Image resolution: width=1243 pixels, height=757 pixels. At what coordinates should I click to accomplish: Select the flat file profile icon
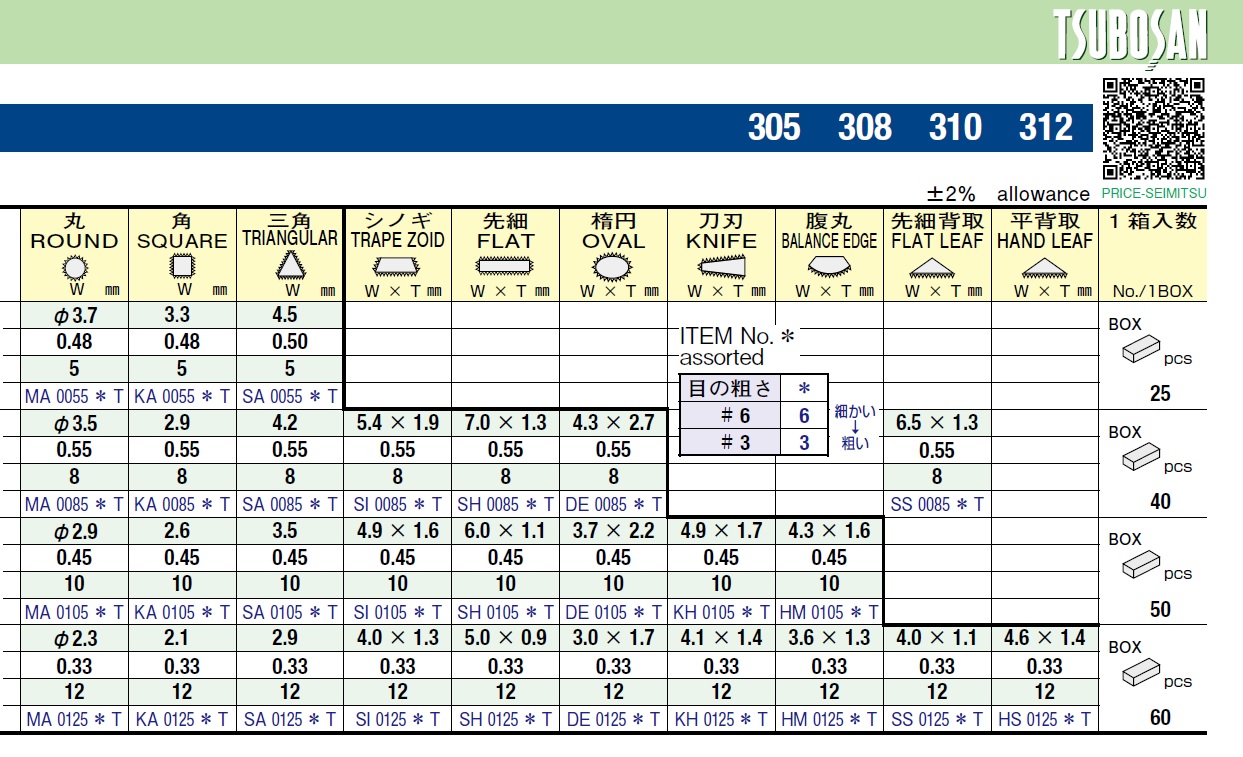tap(506, 266)
